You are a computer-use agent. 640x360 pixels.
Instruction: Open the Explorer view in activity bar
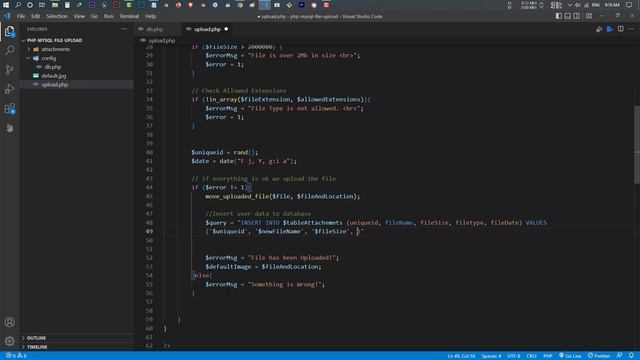(x=10, y=32)
